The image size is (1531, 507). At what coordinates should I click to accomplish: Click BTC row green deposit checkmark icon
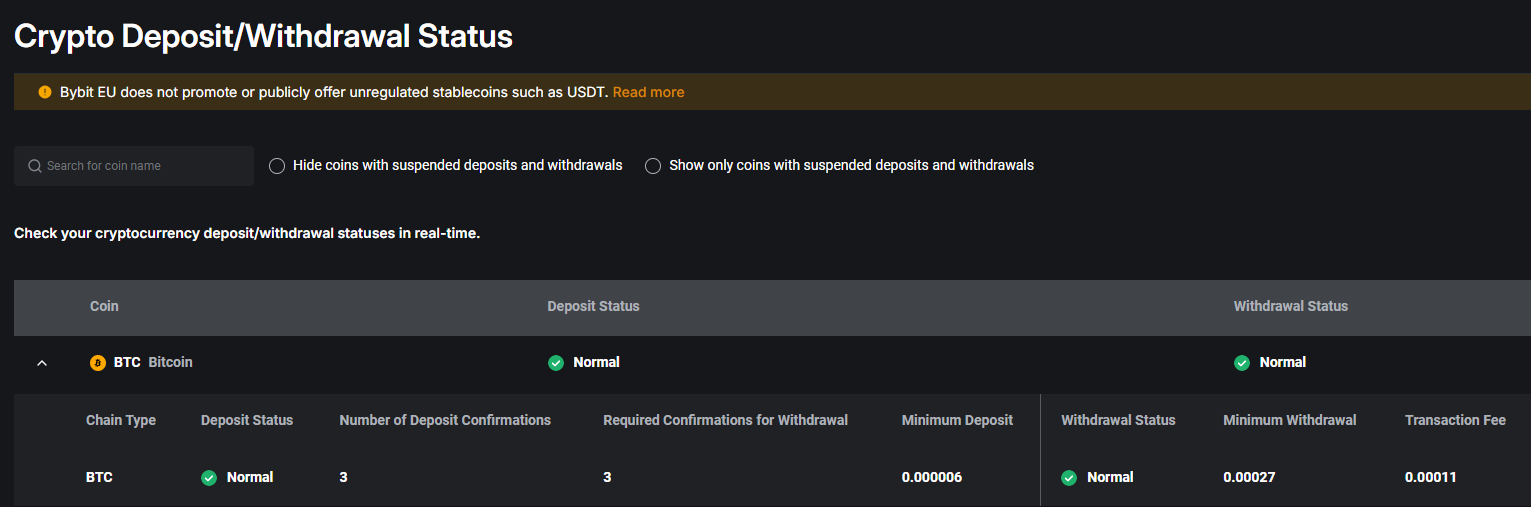click(556, 363)
